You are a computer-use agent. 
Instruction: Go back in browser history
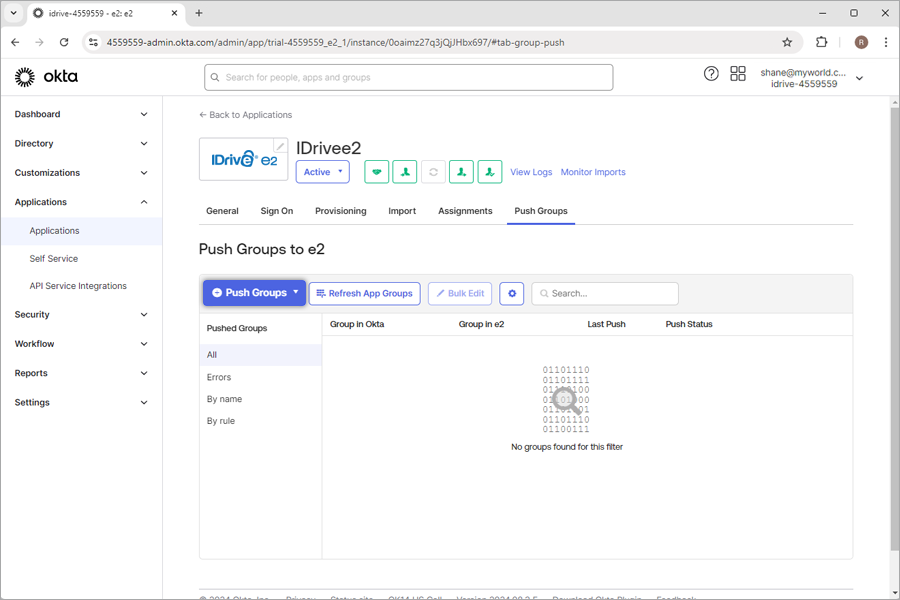pos(15,42)
